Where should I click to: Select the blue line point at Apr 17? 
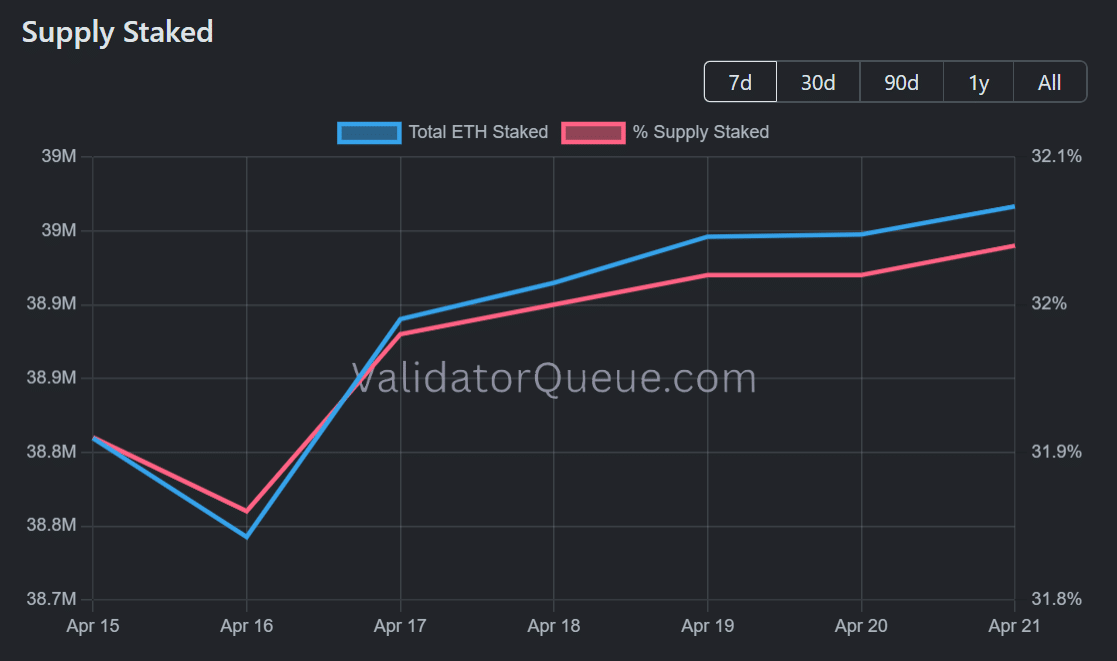(401, 319)
